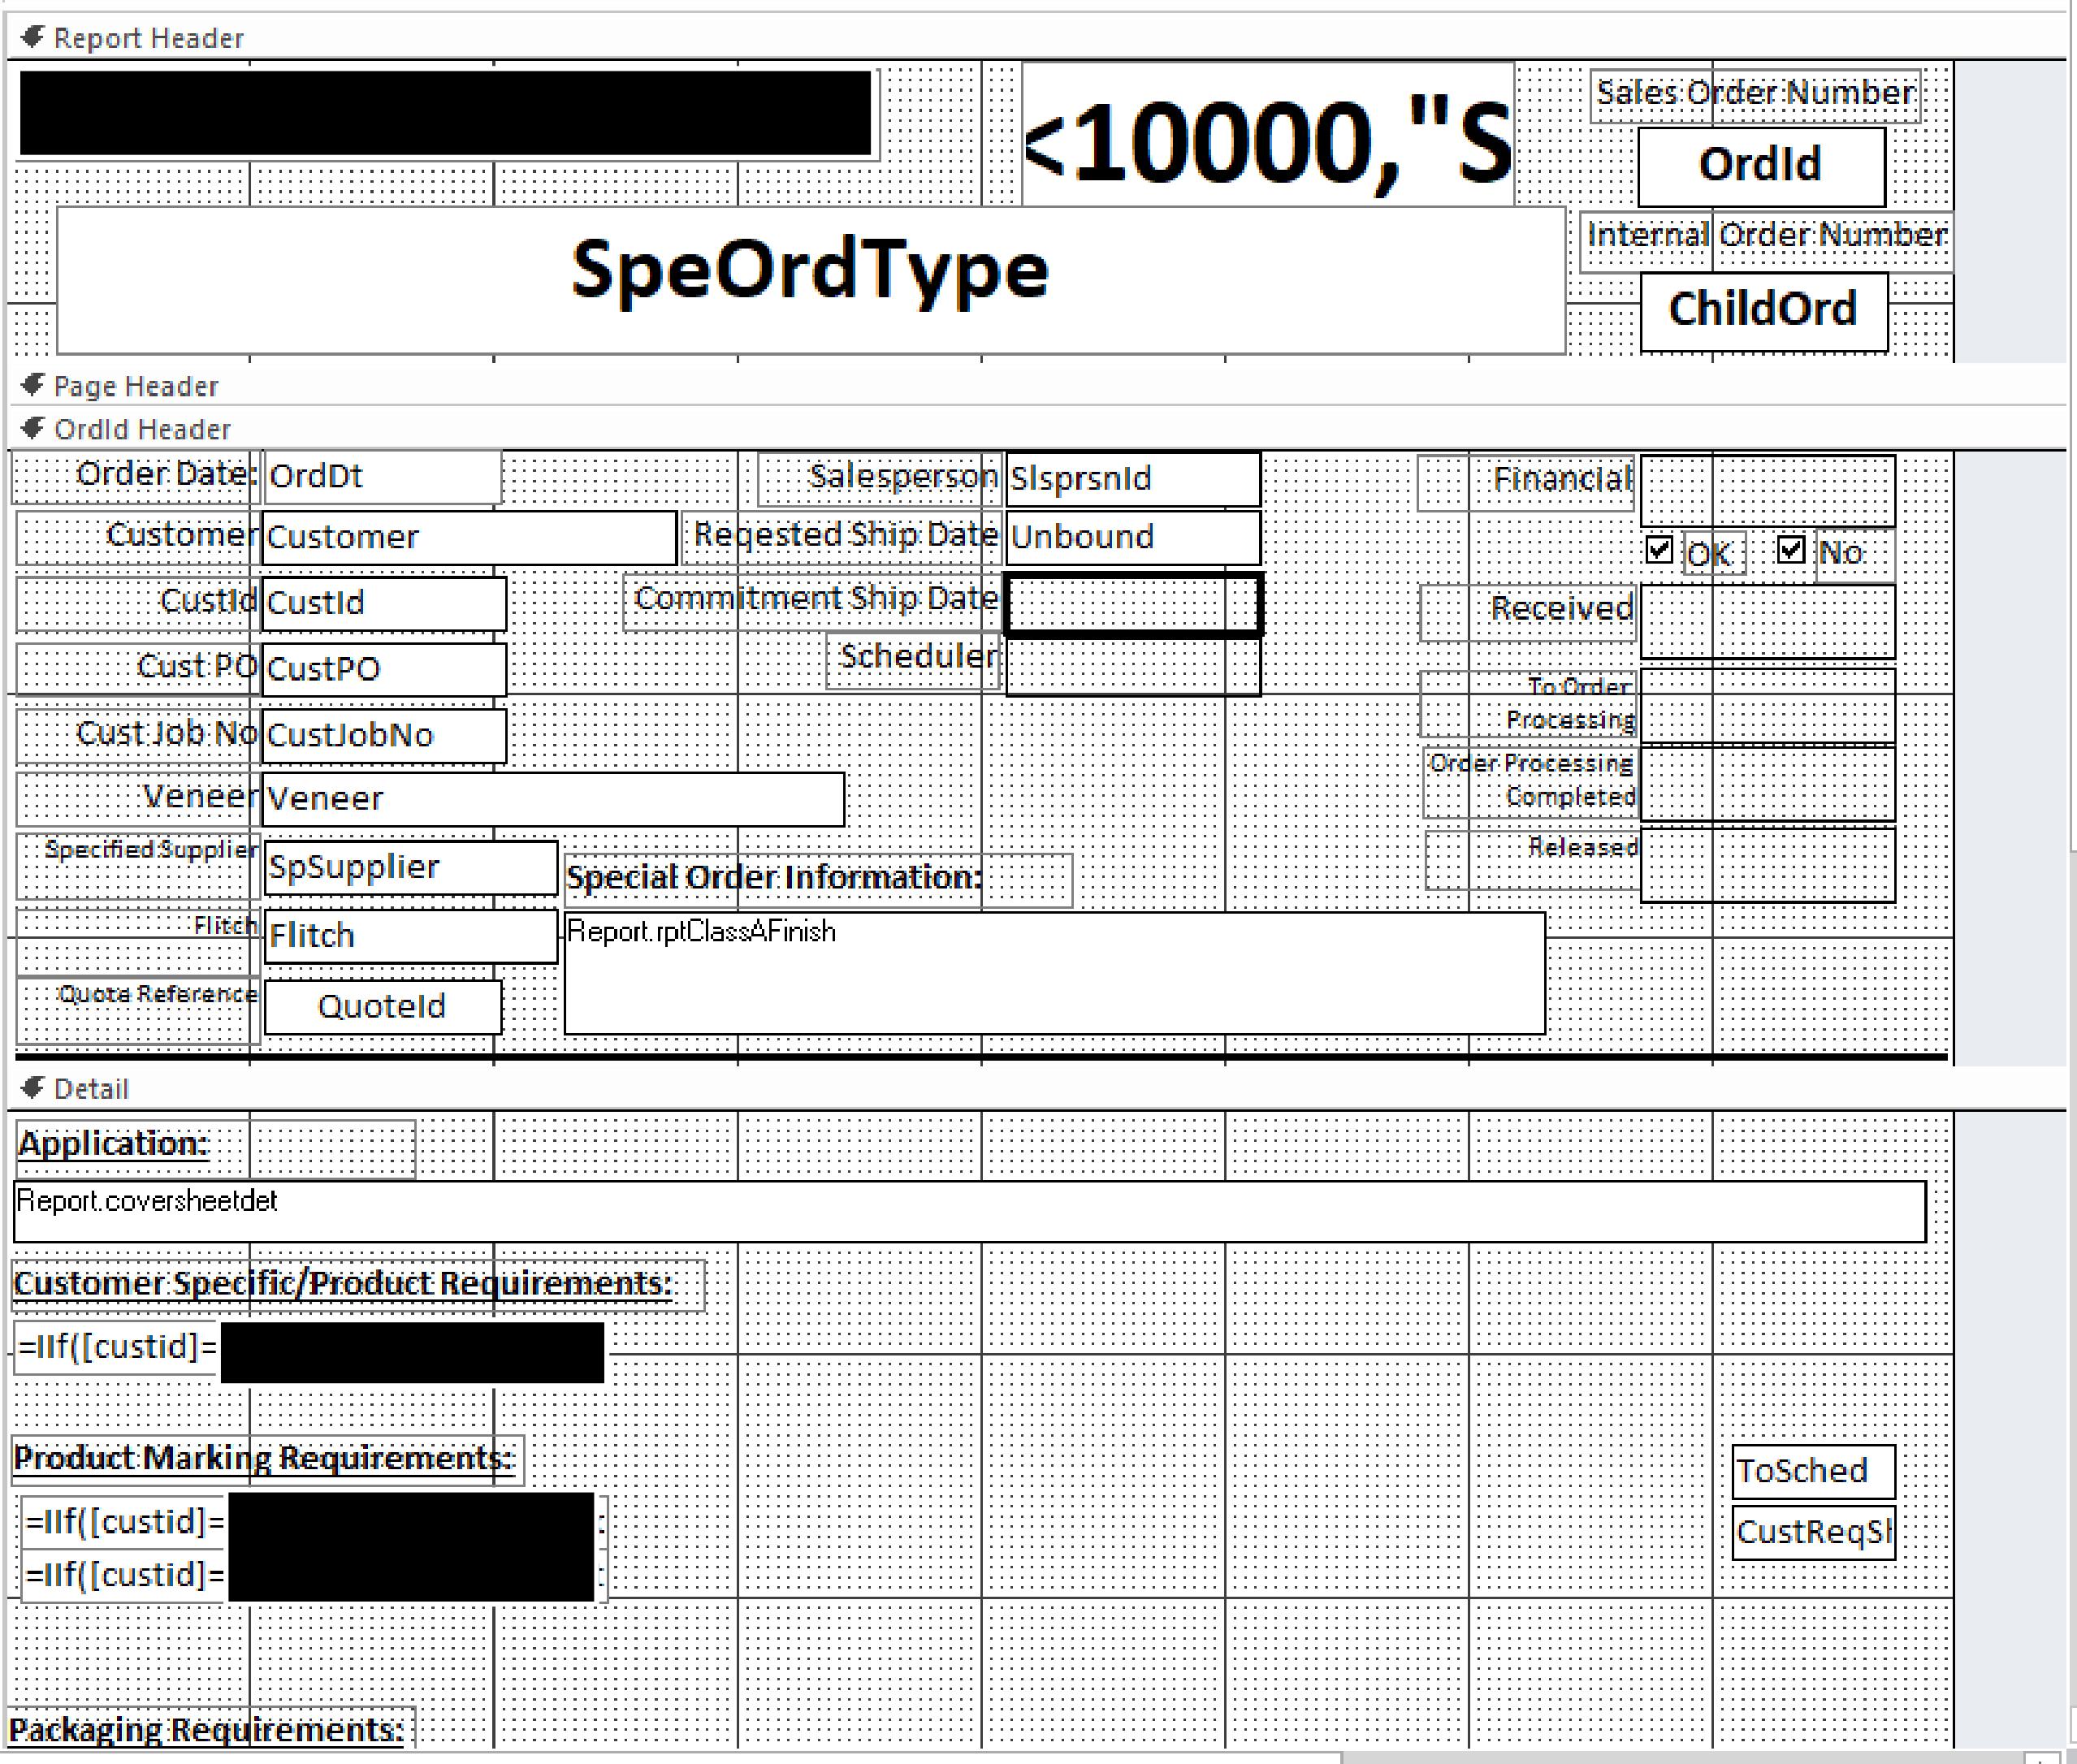The width and height of the screenshot is (2077, 1764).
Task: Click the Report.rptClassAFinish subreport control
Action: (1054, 972)
